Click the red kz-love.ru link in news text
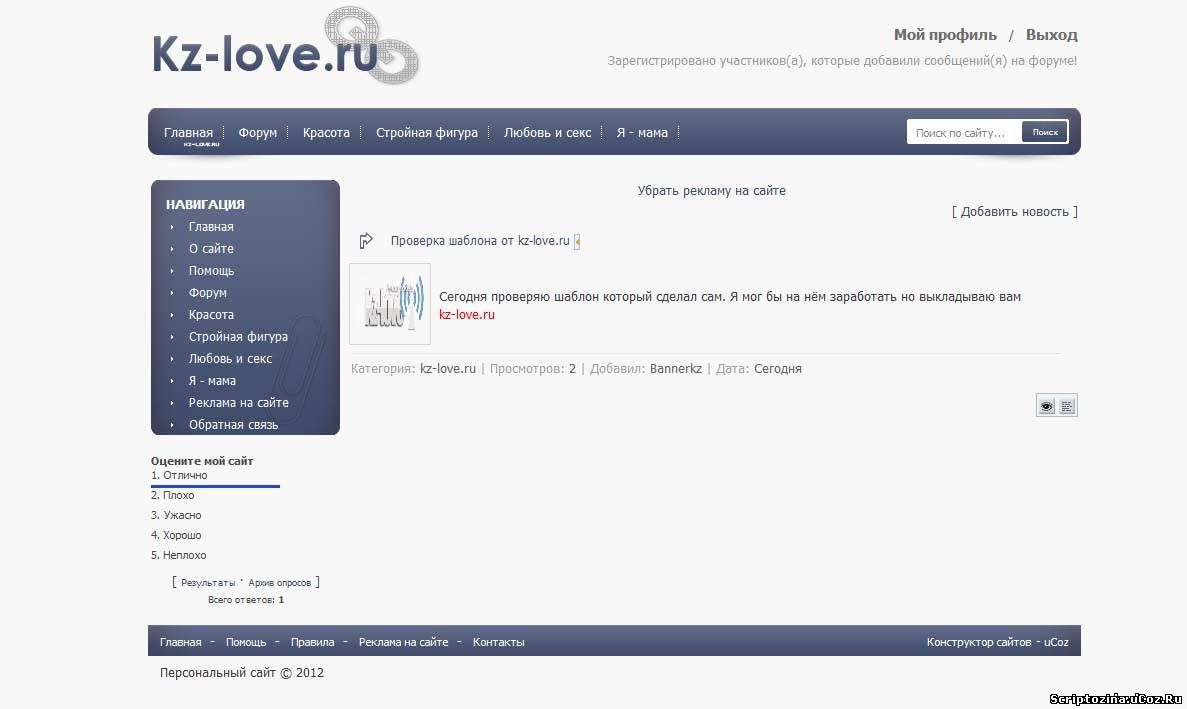 click(x=467, y=315)
